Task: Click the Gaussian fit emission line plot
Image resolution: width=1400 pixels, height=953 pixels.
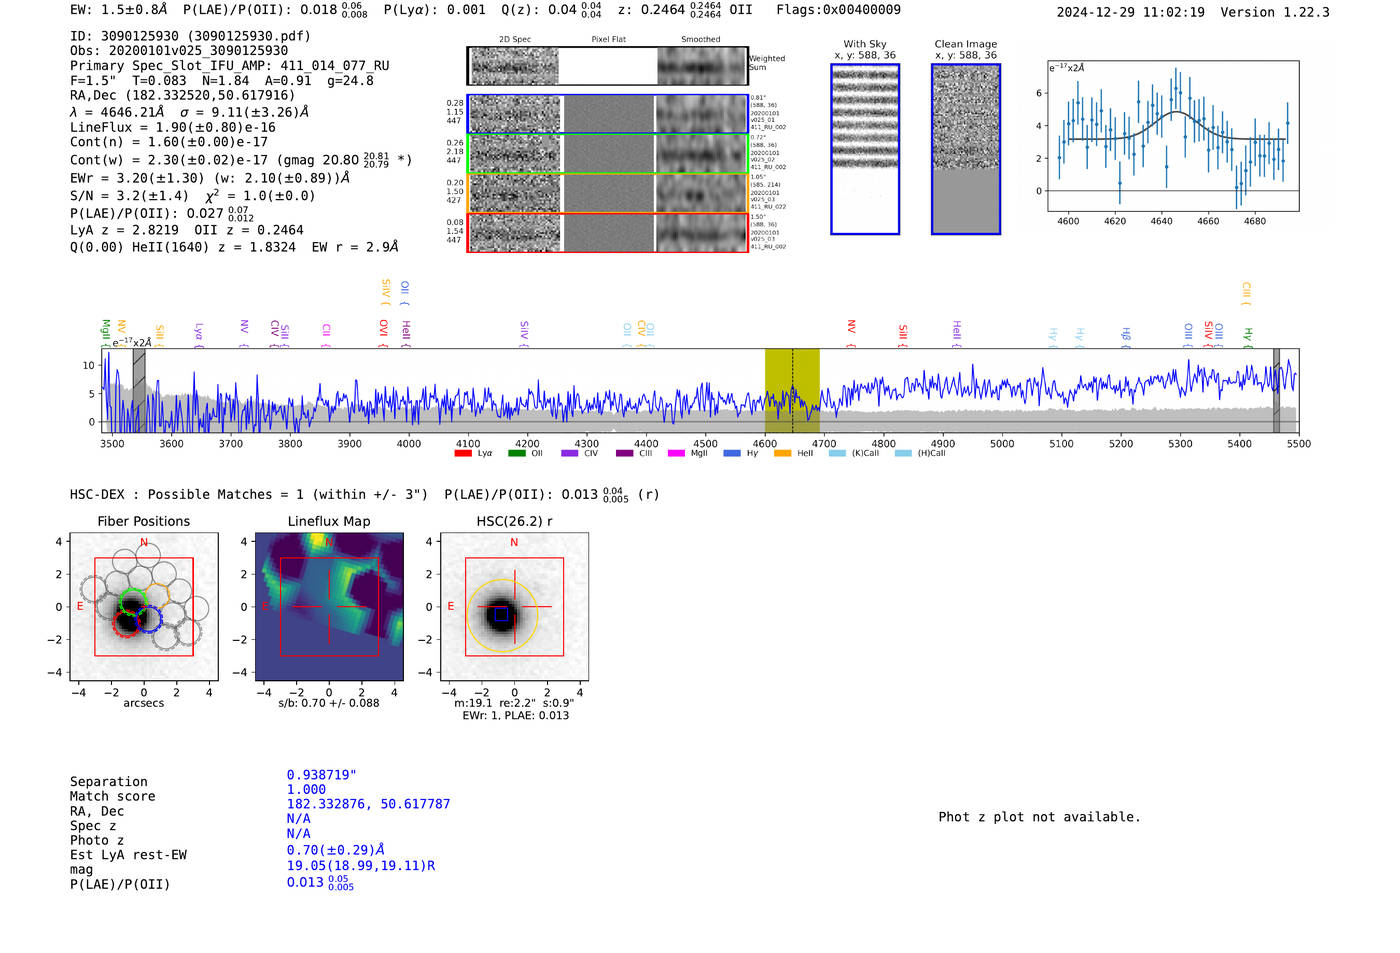Action: coord(1173,136)
